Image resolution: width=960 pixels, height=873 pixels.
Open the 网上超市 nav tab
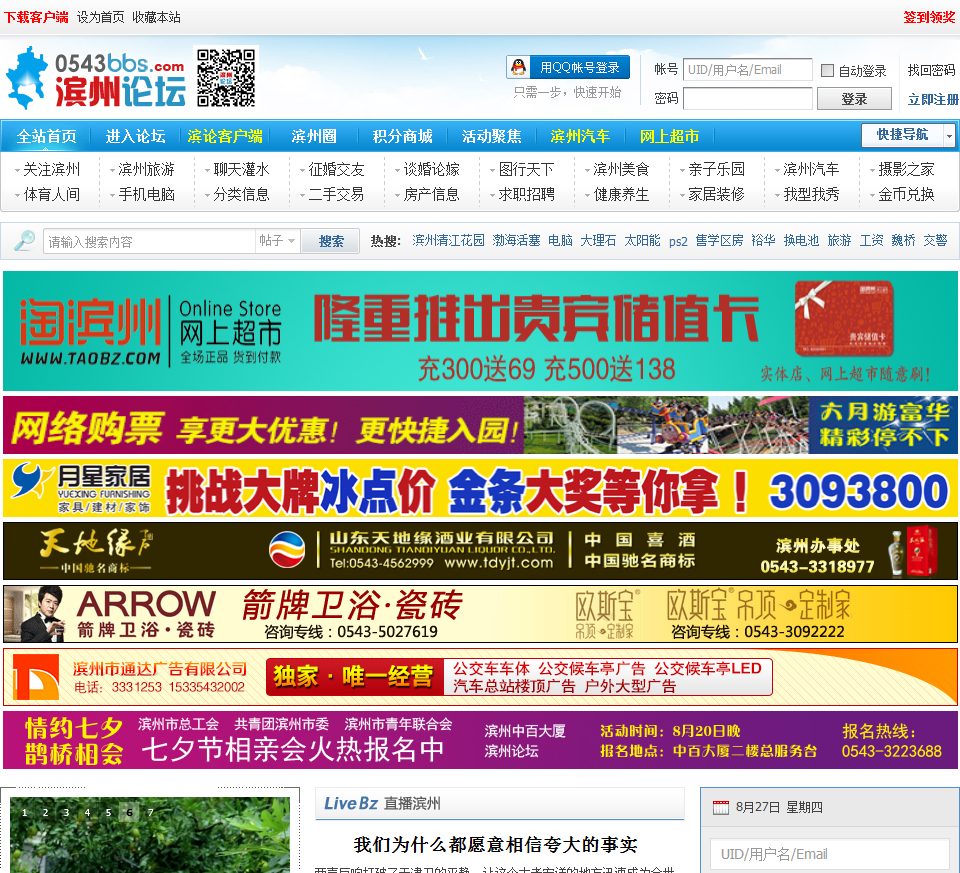click(x=669, y=136)
